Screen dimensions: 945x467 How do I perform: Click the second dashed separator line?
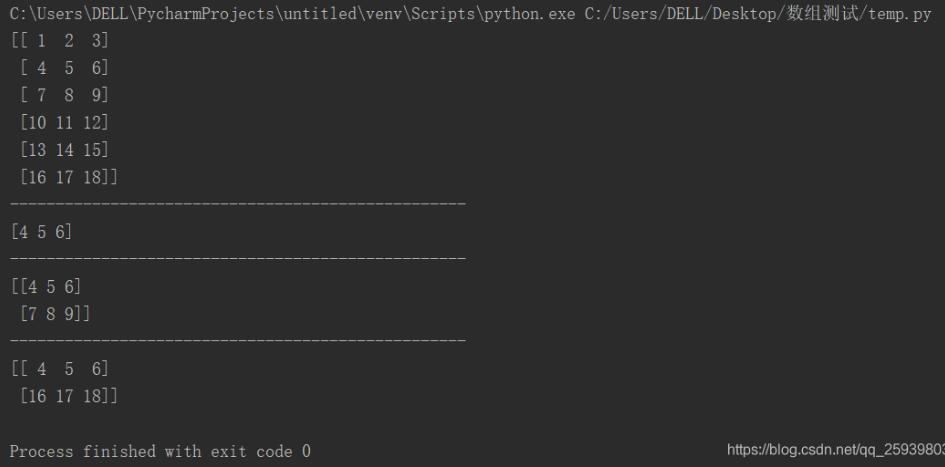pyautogui.click(x=237, y=259)
